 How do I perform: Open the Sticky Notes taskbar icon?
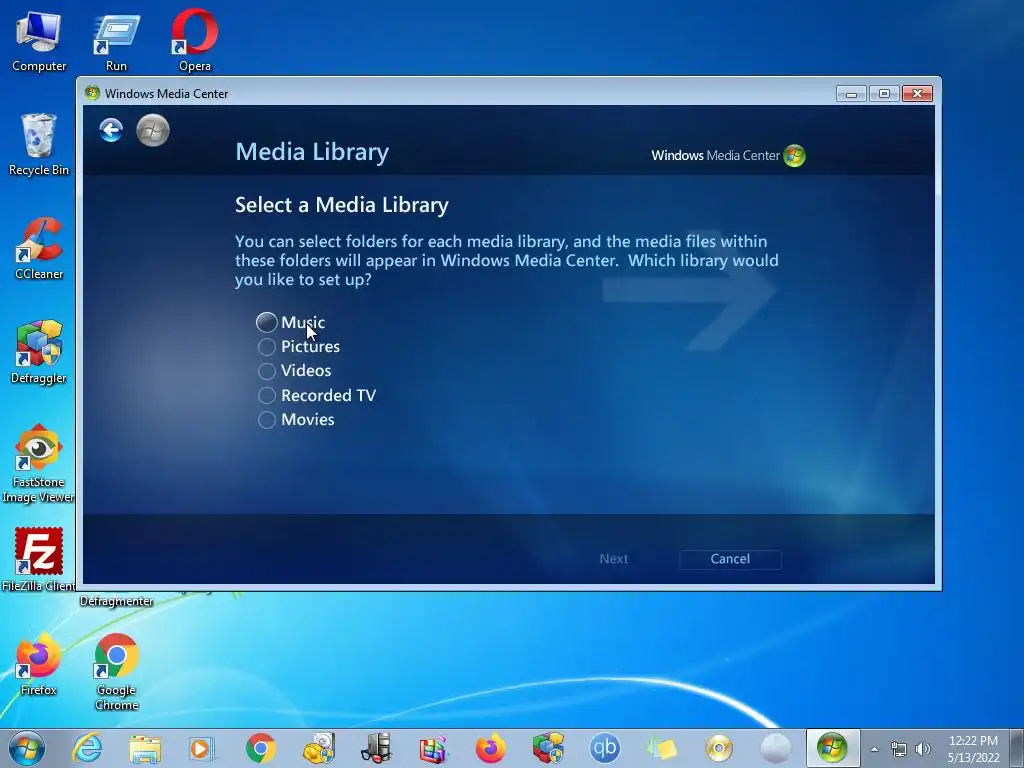pos(662,748)
